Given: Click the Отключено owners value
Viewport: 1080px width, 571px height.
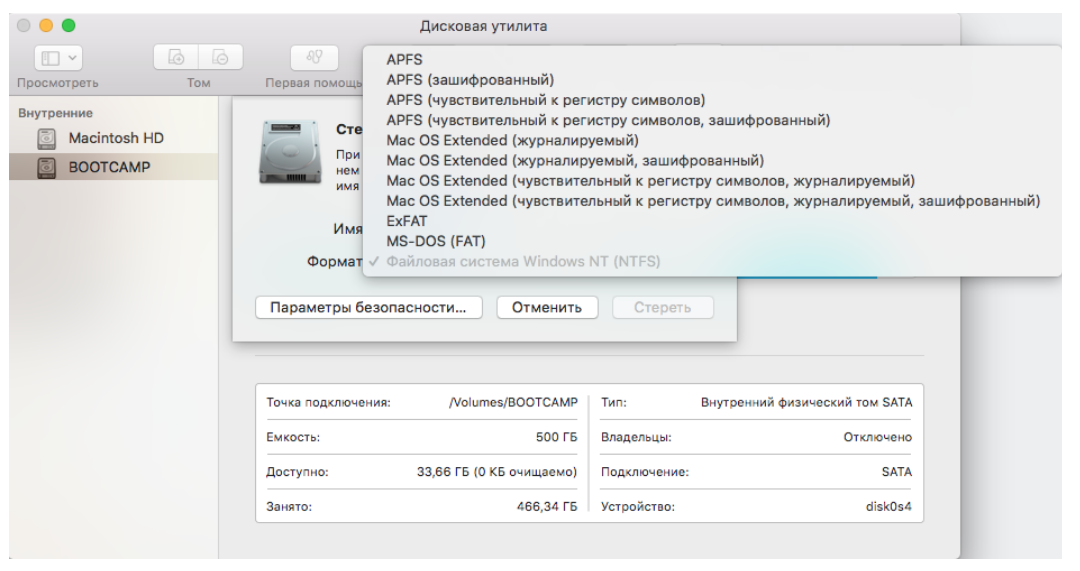Looking at the screenshot, I should pyautogui.click(x=878, y=437).
